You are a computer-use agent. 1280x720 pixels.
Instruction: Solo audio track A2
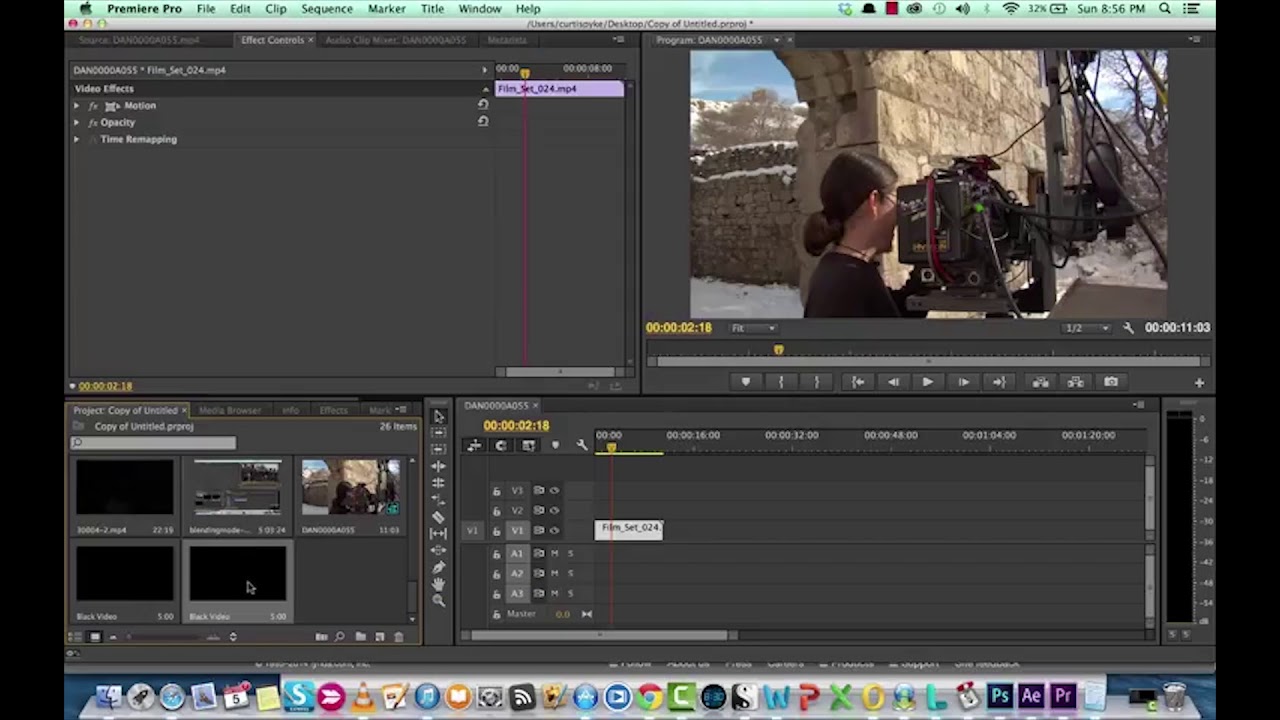(571, 574)
